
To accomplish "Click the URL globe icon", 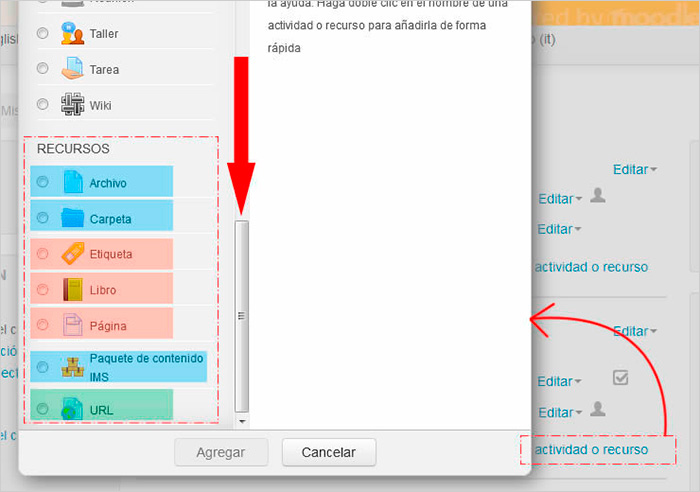I will [x=73, y=409].
